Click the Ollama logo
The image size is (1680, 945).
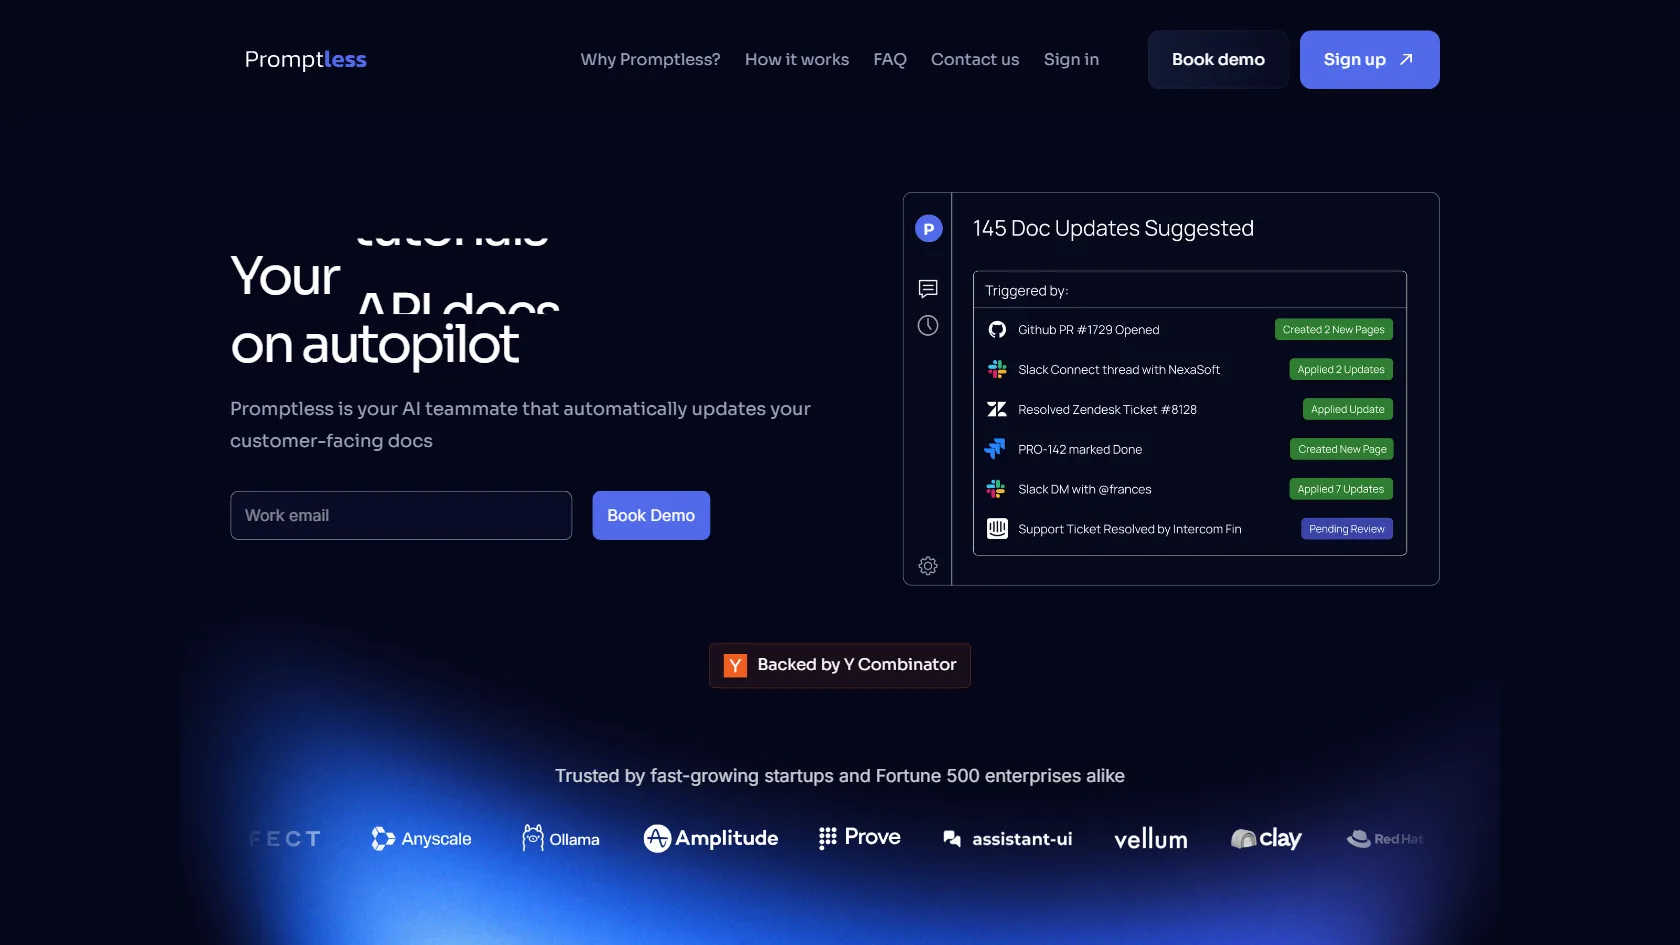click(x=560, y=838)
